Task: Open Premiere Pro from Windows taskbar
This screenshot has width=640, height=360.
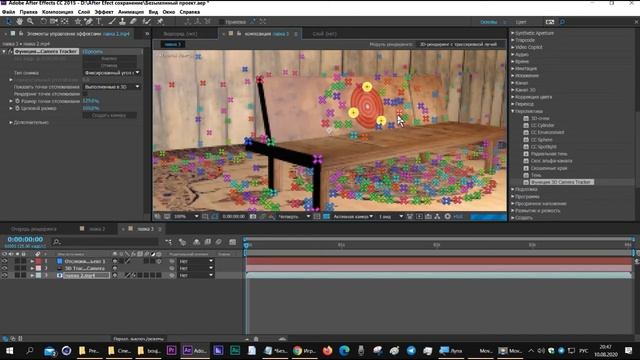Action: point(171,350)
